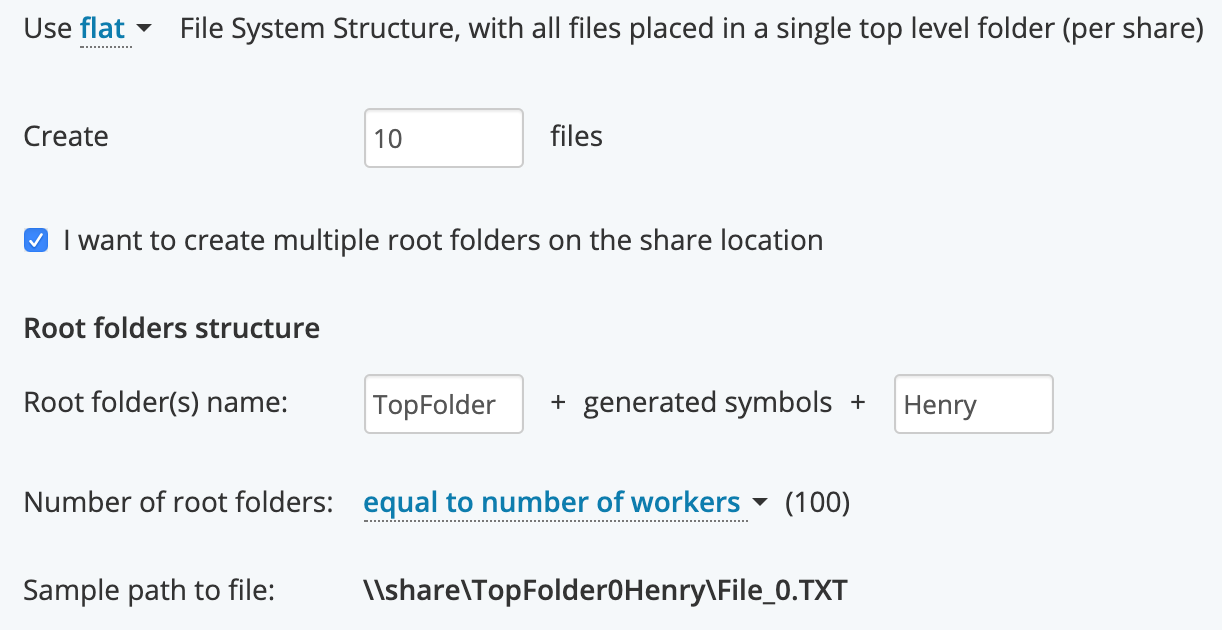Toggle multiple root folders checkbox
1222x630 pixels.
click(x=36, y=240)
